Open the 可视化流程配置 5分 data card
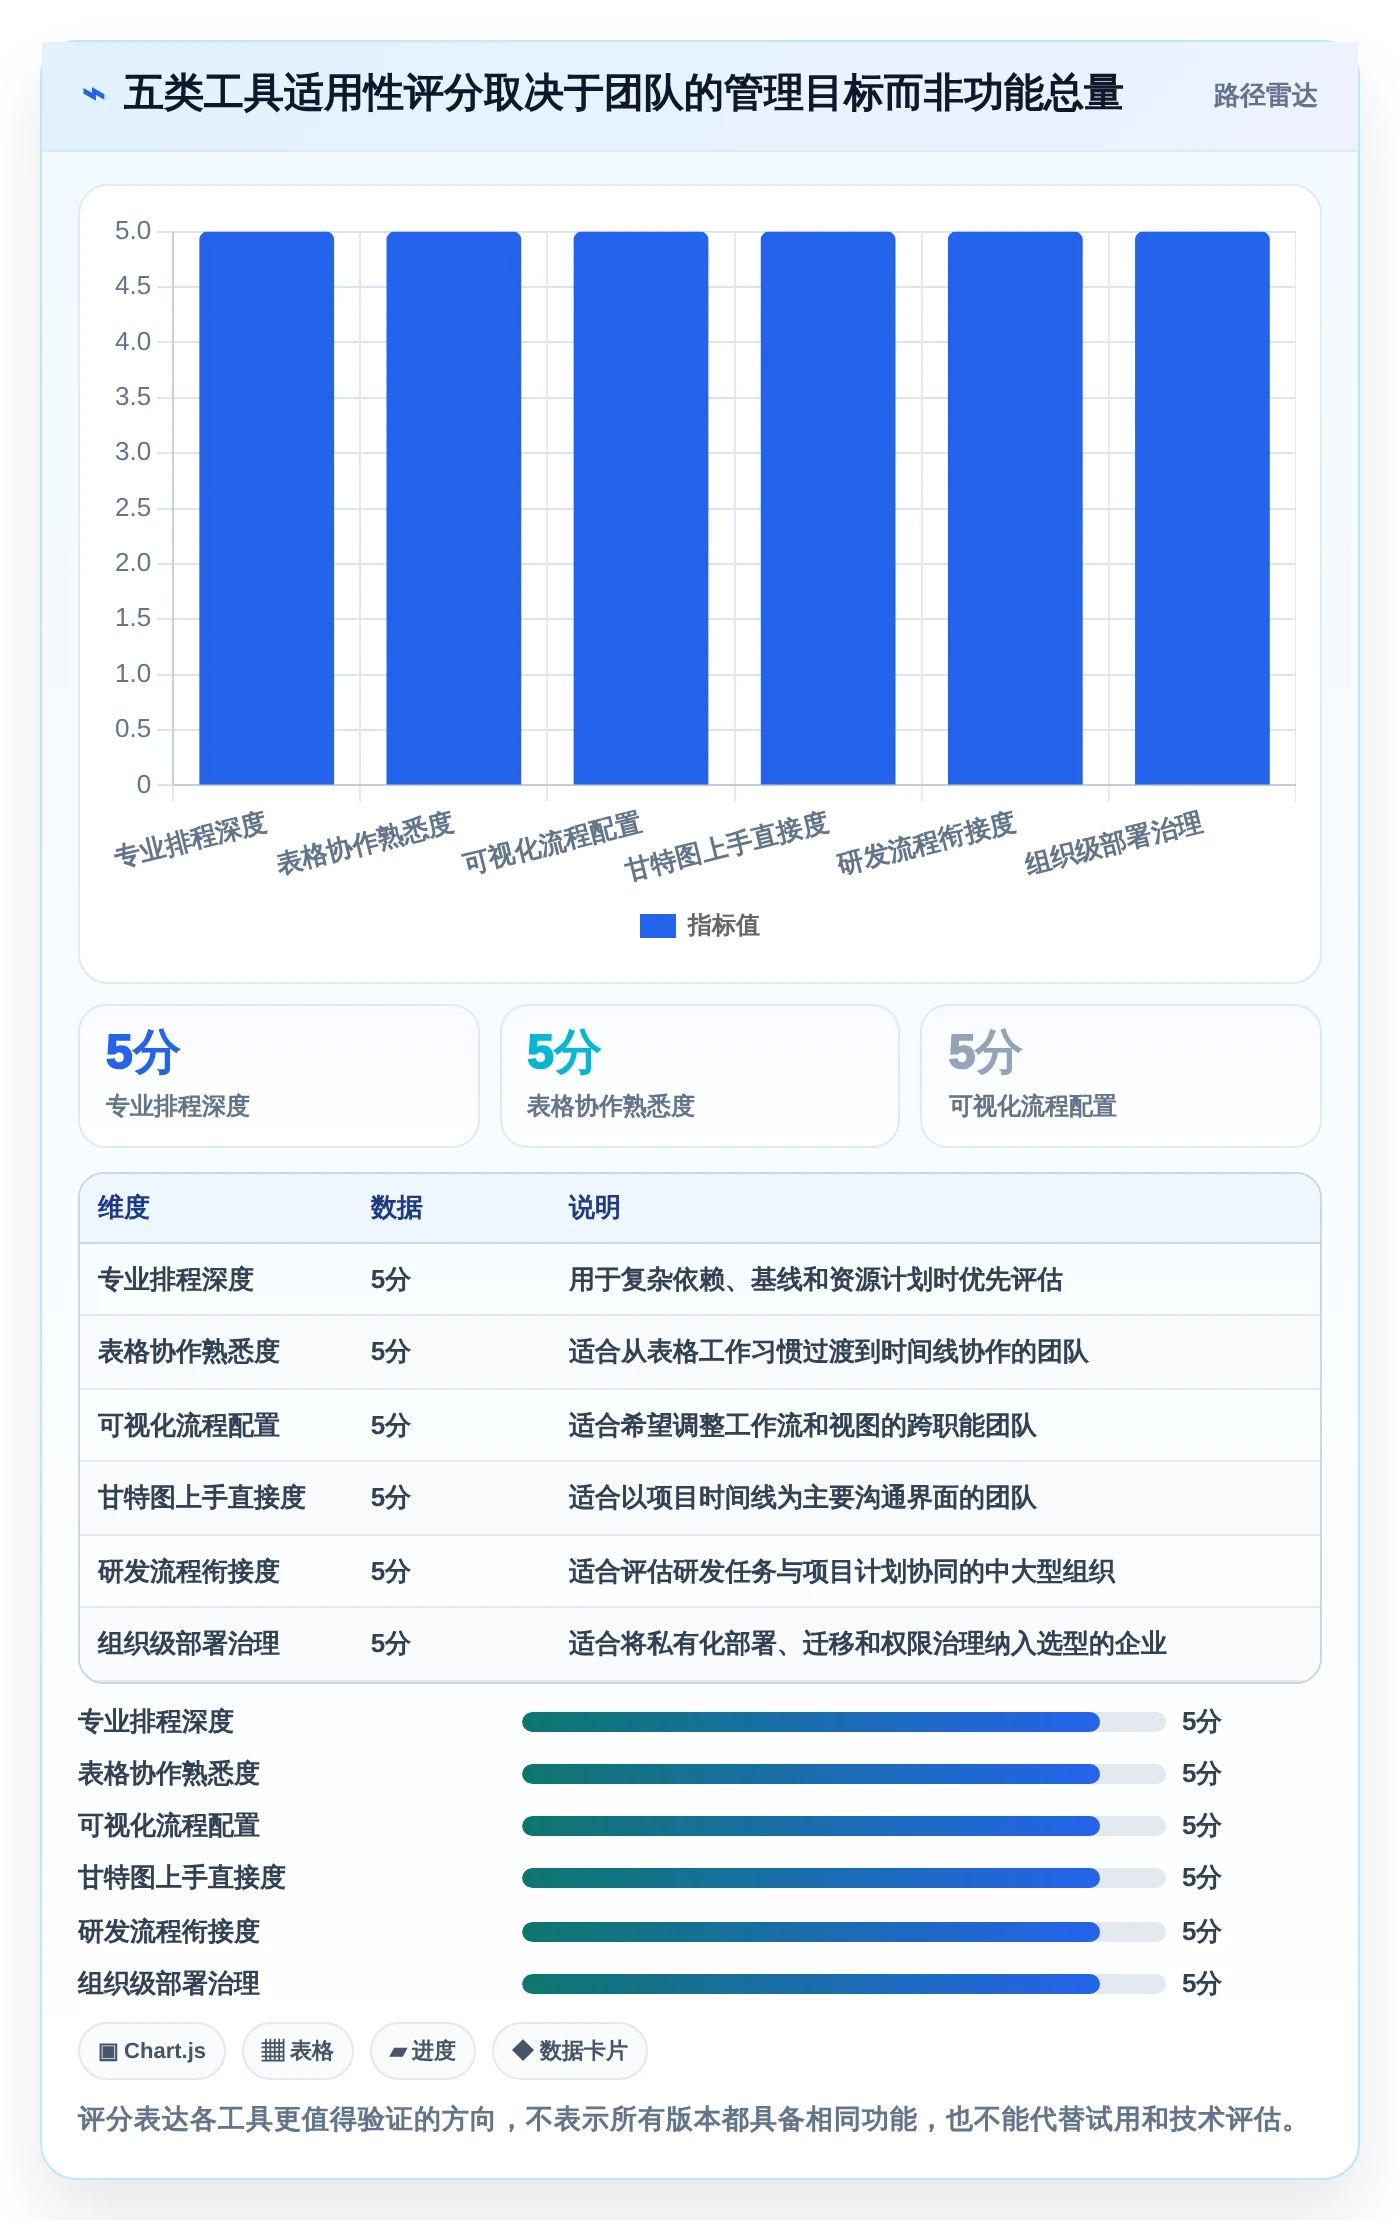1400x2220 pixels. [1121, 1076]
